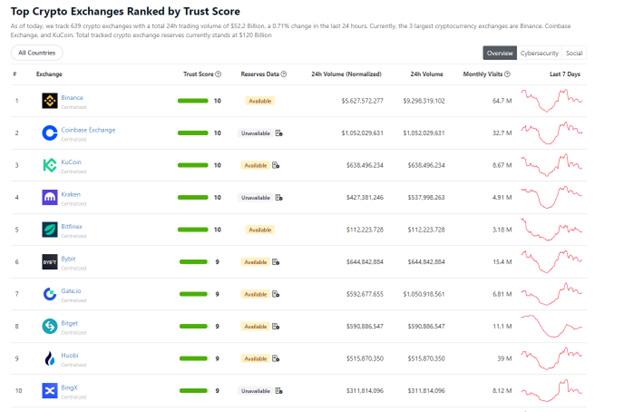View Bitget last 7 days sparkline chart

552,326
